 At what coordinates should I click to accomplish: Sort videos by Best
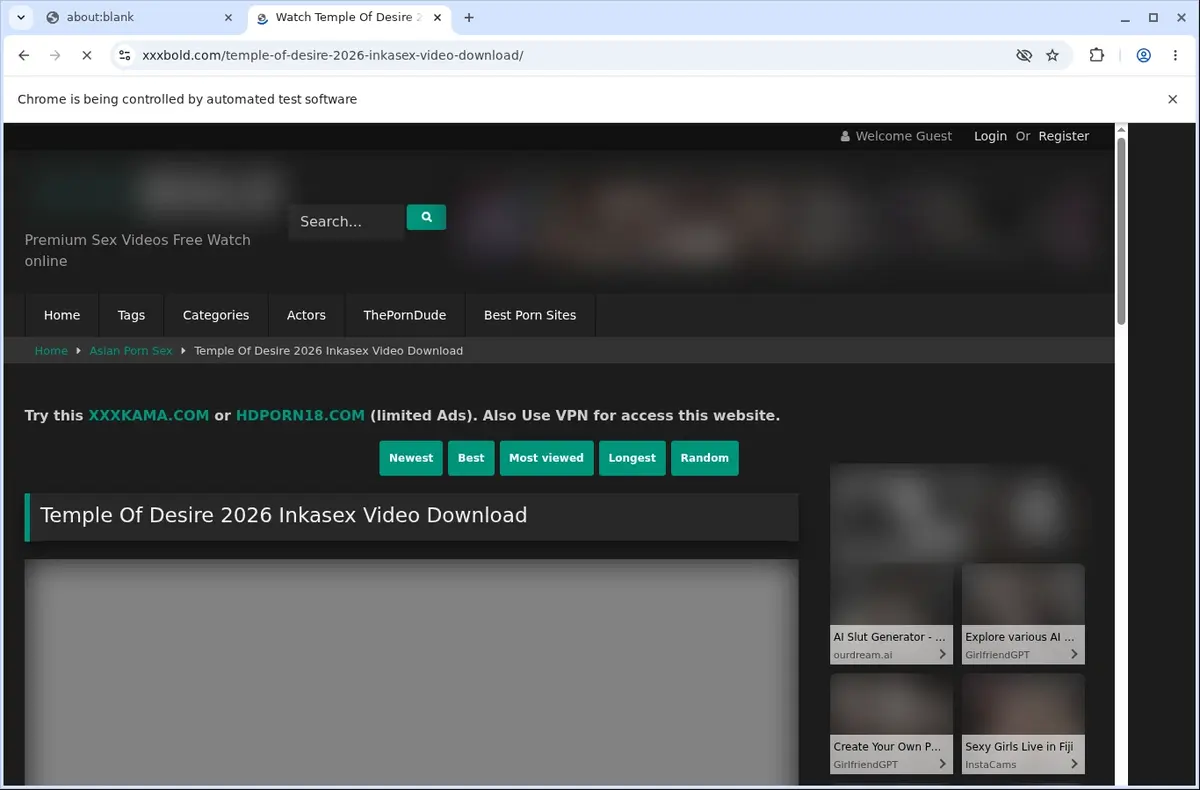[471, 458]
